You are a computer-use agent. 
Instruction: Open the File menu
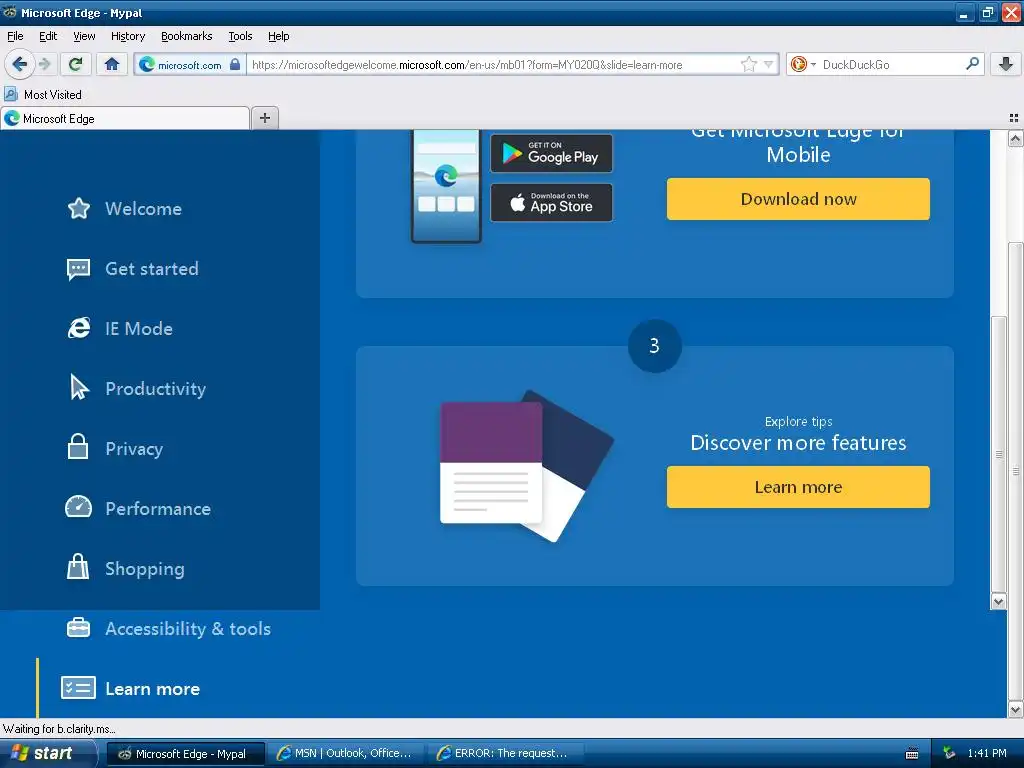(15, 36)
